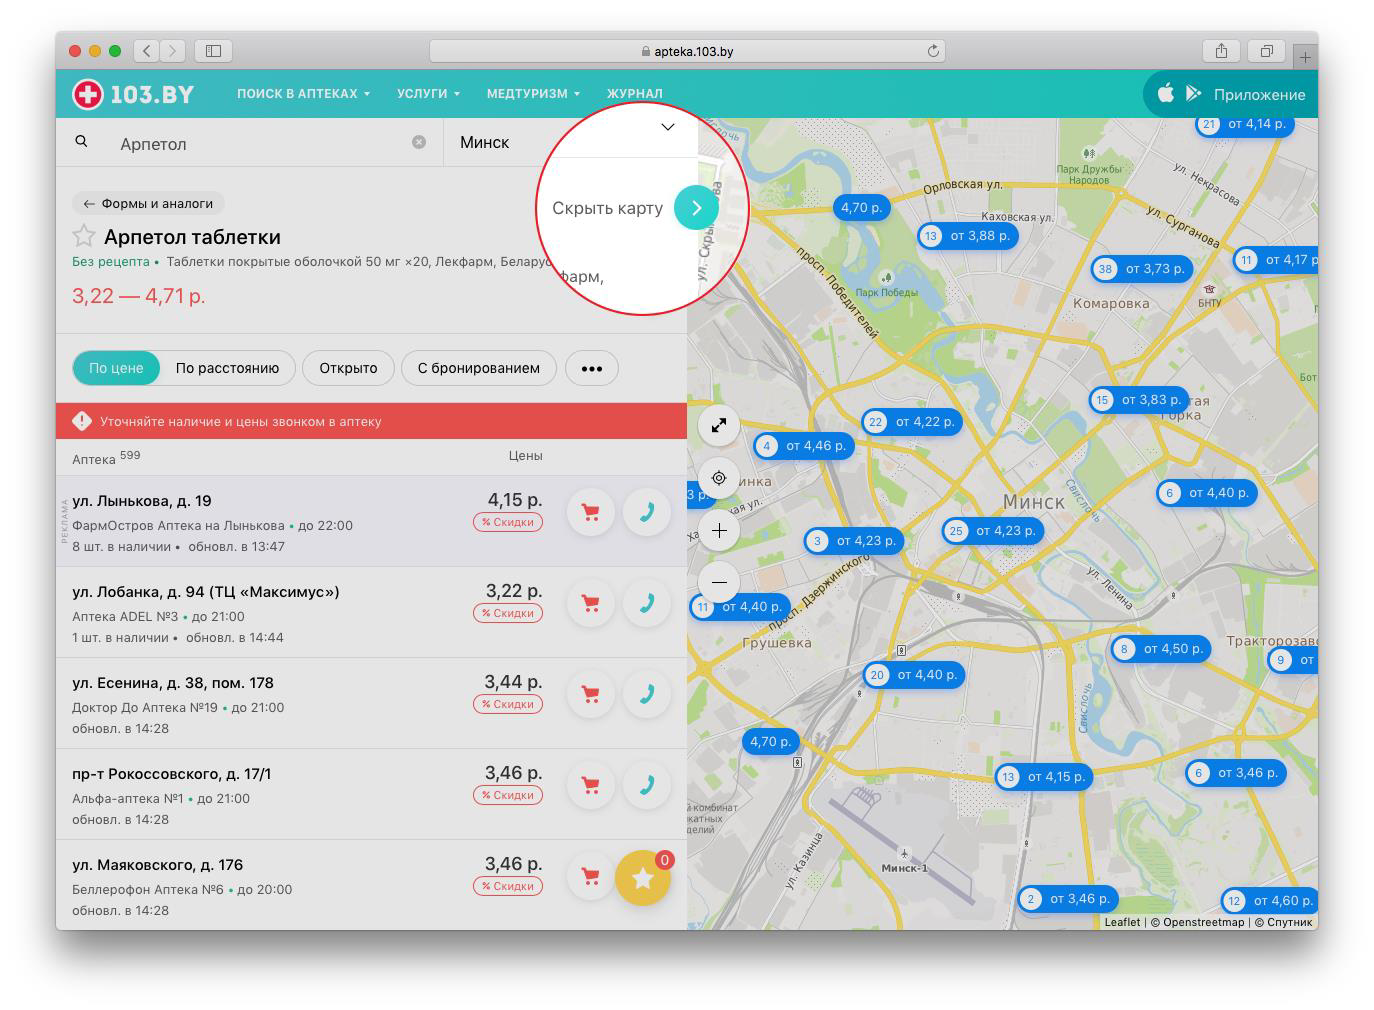Click the 103.BY logo
The image size is (1374, 1010).
pyautogui.click(x=133, y=94)
